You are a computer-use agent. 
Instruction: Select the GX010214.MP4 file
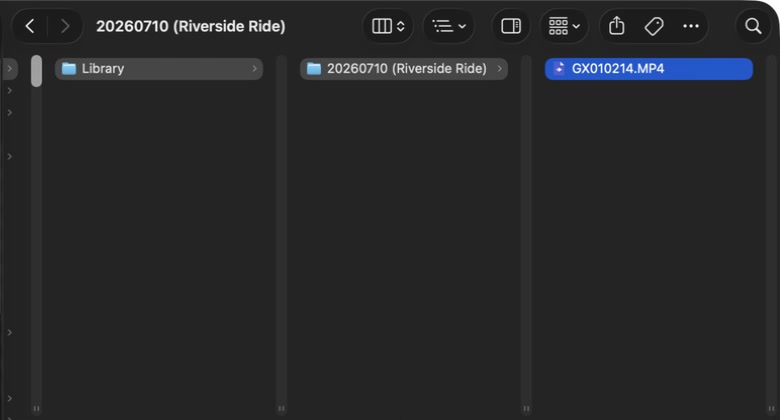tap(649, 69)
